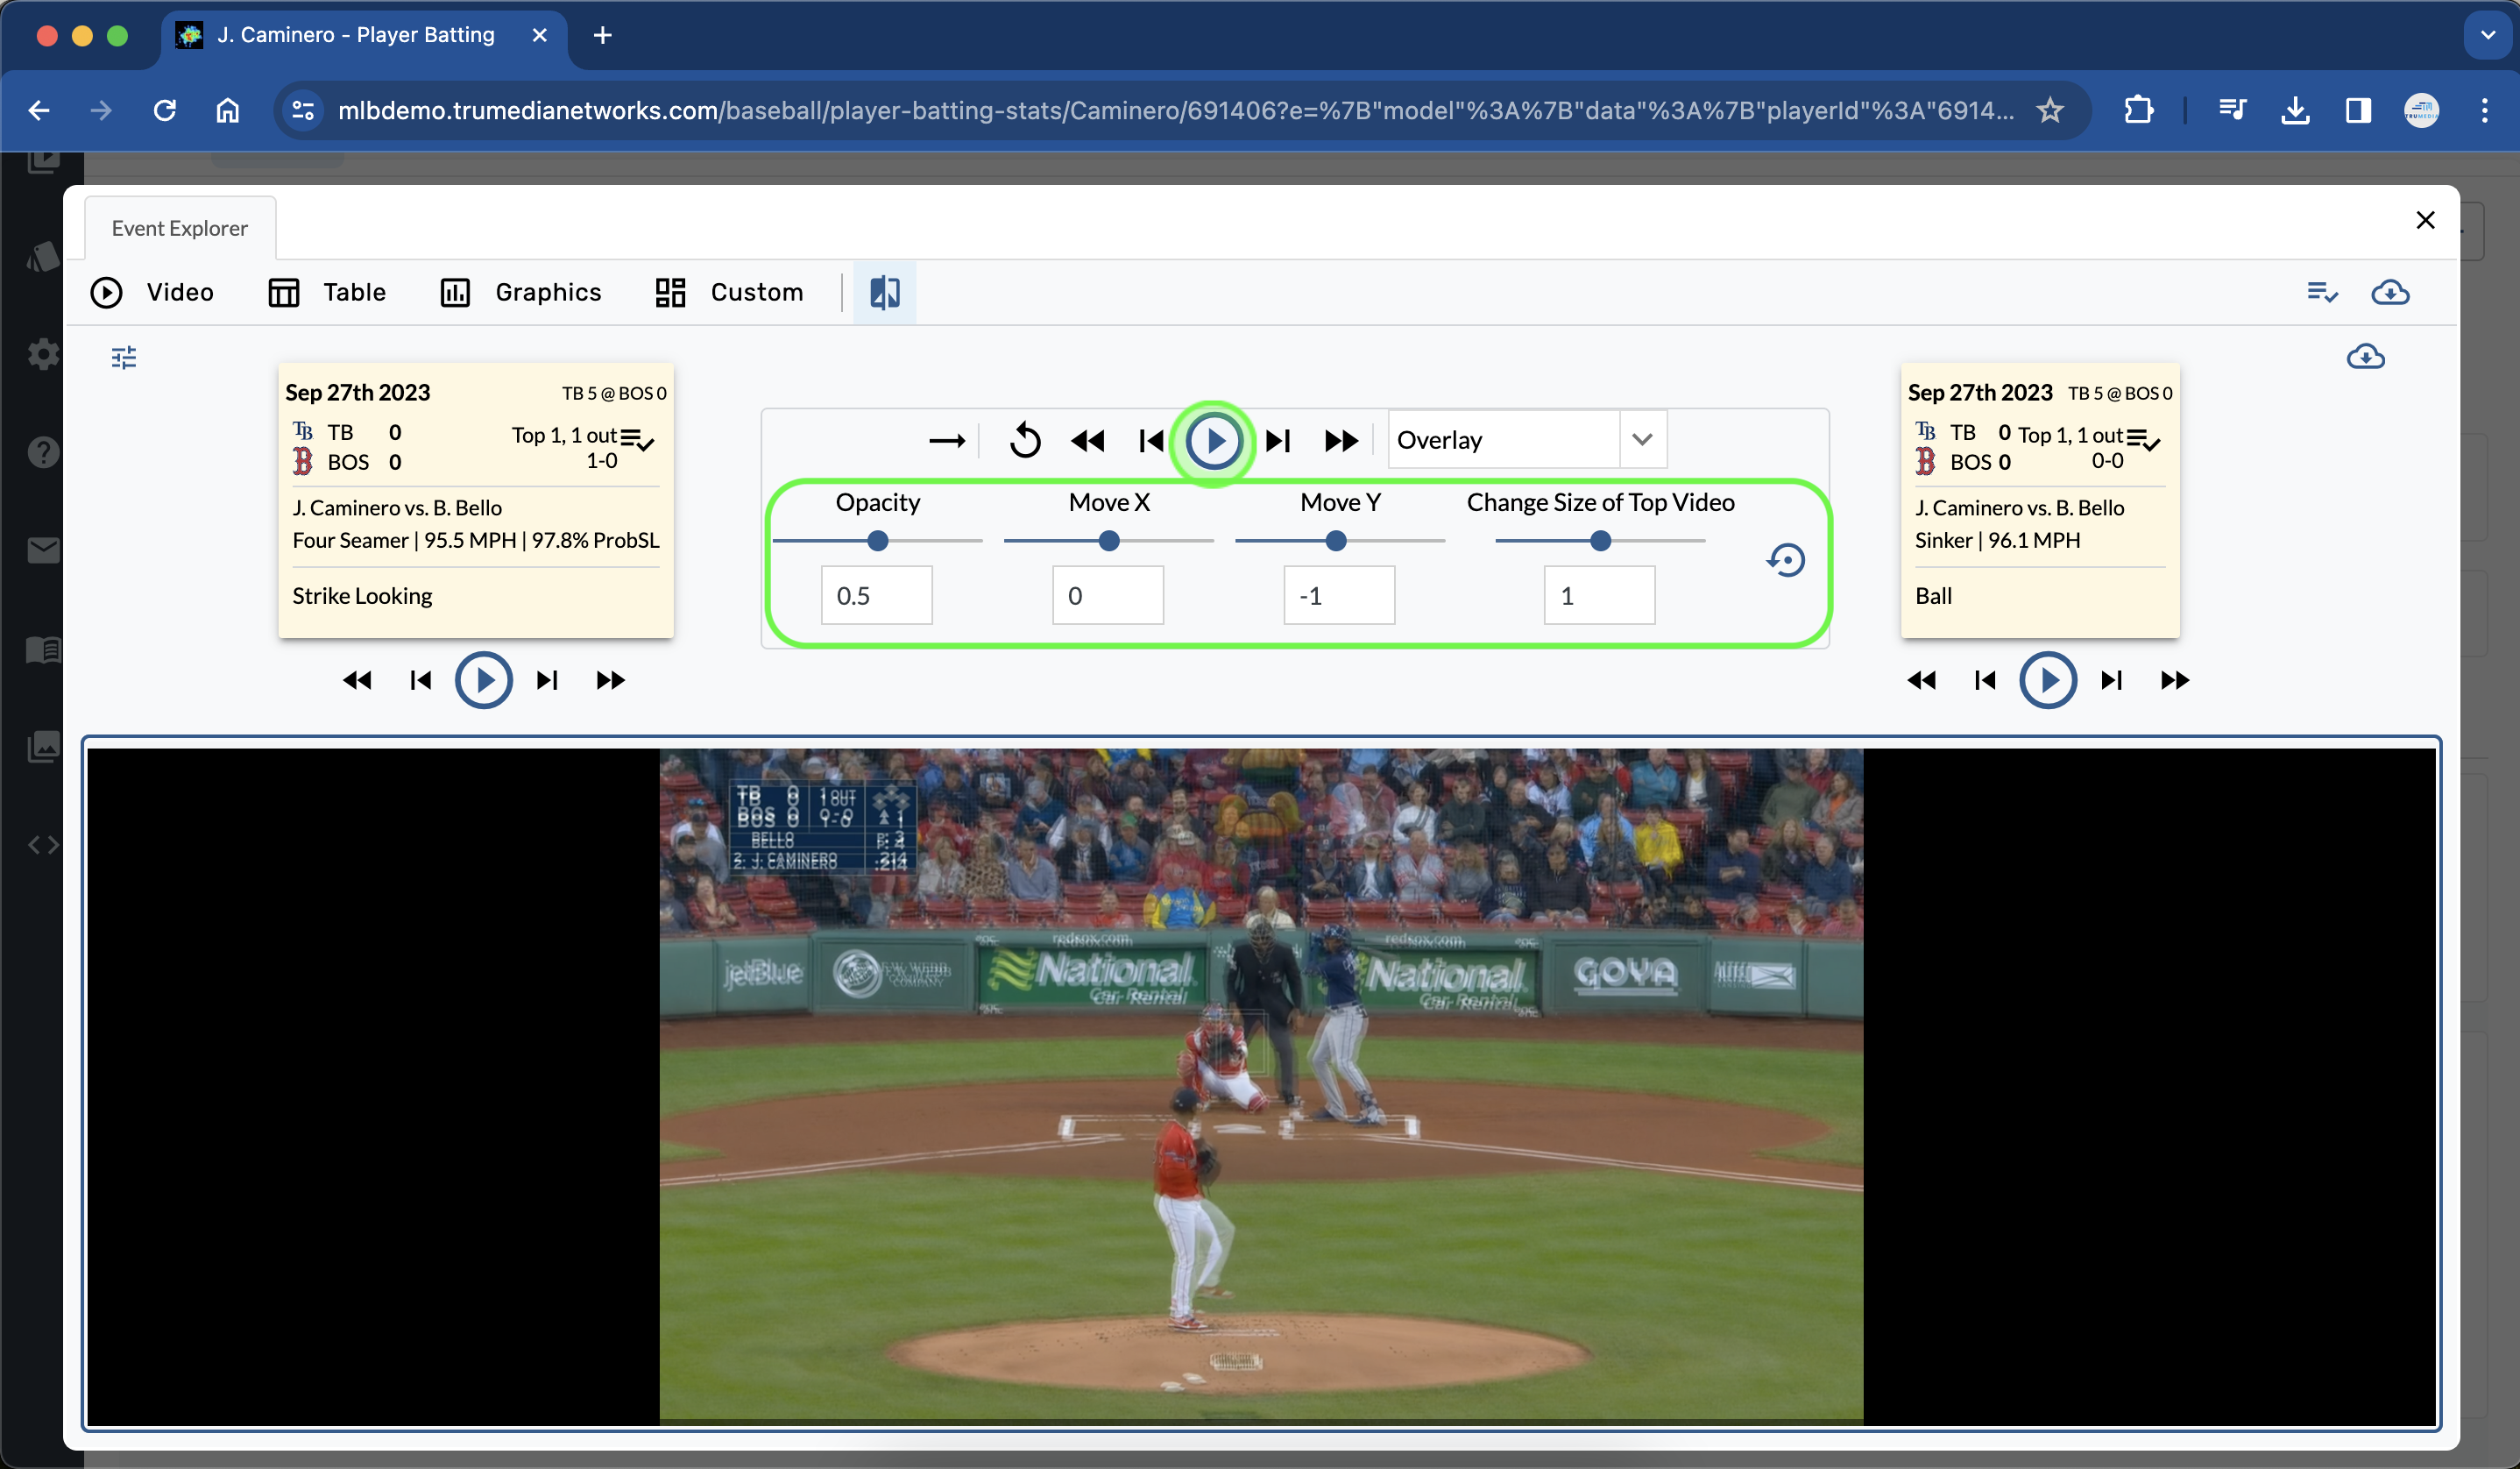2520x1469 pixels.
Task: Open the Chrome window chevron at top right
Action: [2487, 35]
